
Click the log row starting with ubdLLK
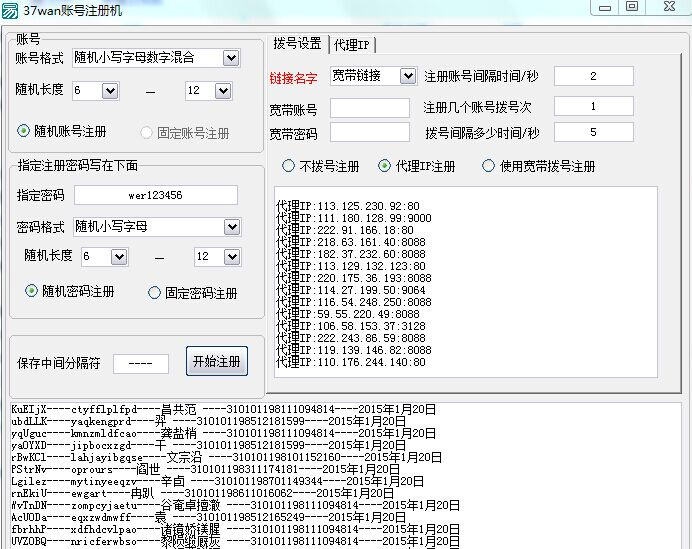pos(208,421)
